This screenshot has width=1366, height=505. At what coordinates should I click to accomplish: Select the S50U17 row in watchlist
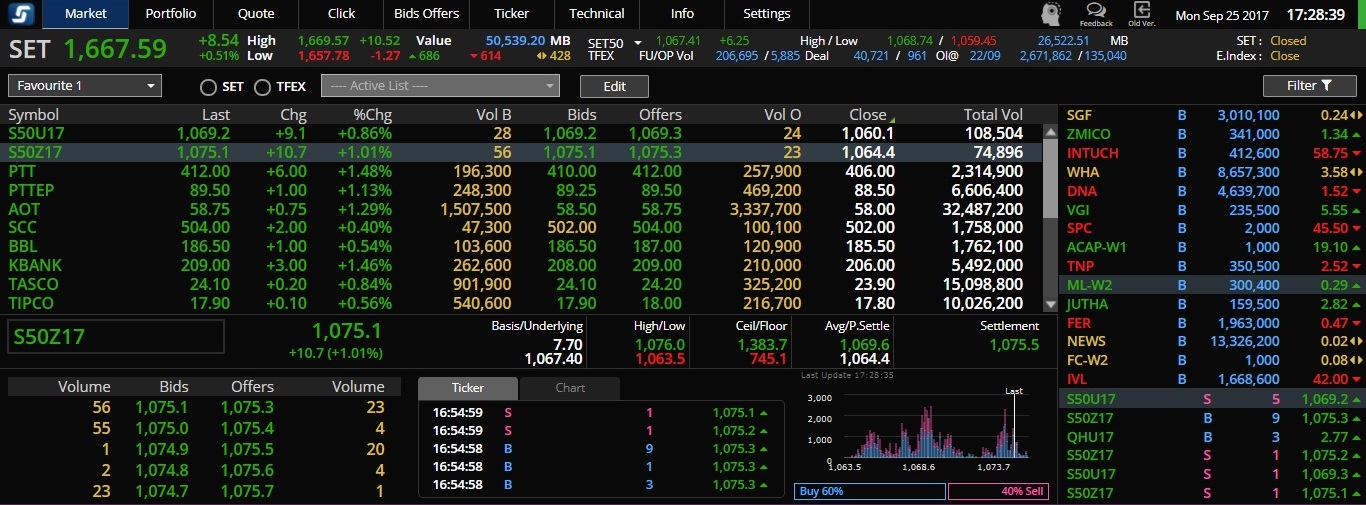click(x=521, y=133)
